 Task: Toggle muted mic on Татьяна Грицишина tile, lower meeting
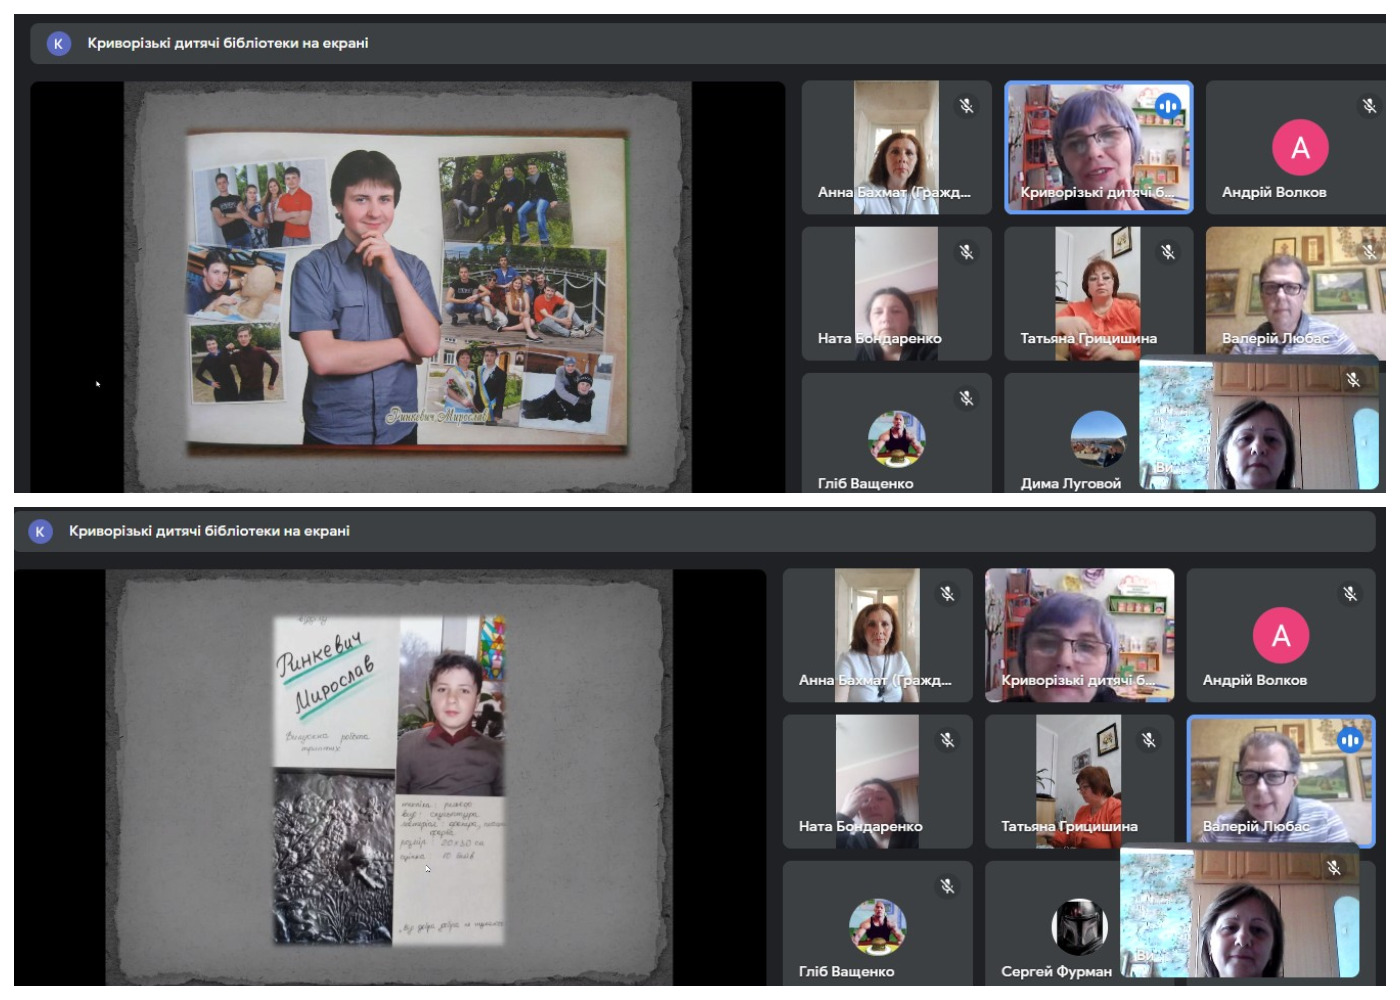point(1149,740)
